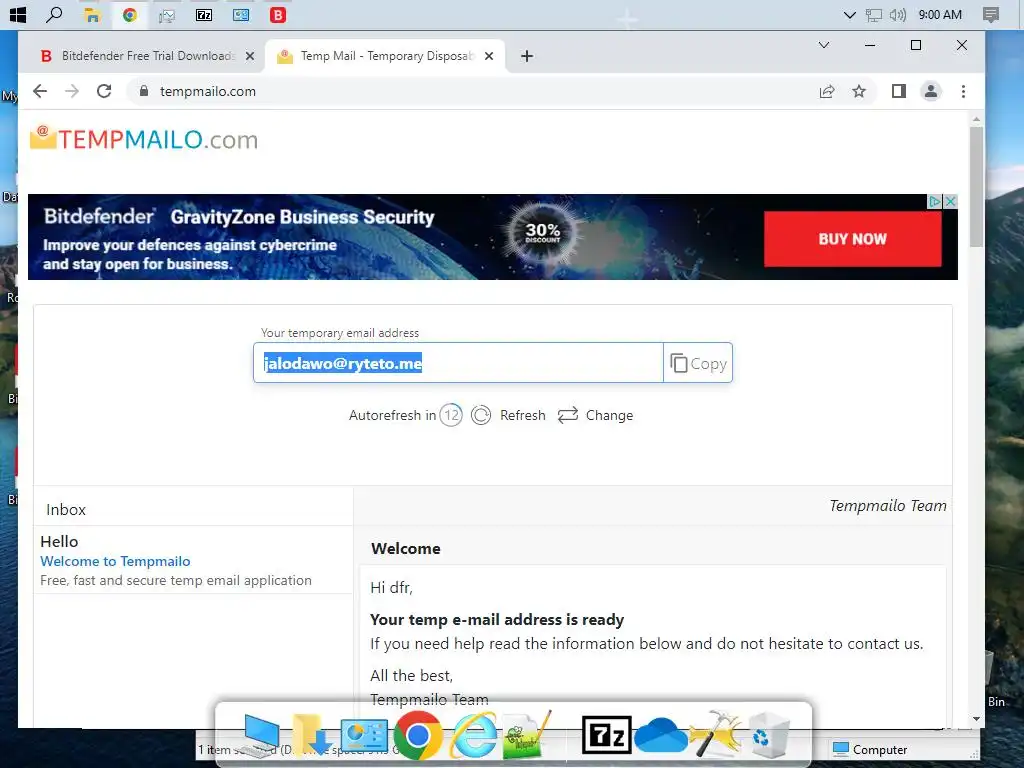Click the 9:00 AM clock
This screenshot has height=768, width=1024.
(940, 14)
